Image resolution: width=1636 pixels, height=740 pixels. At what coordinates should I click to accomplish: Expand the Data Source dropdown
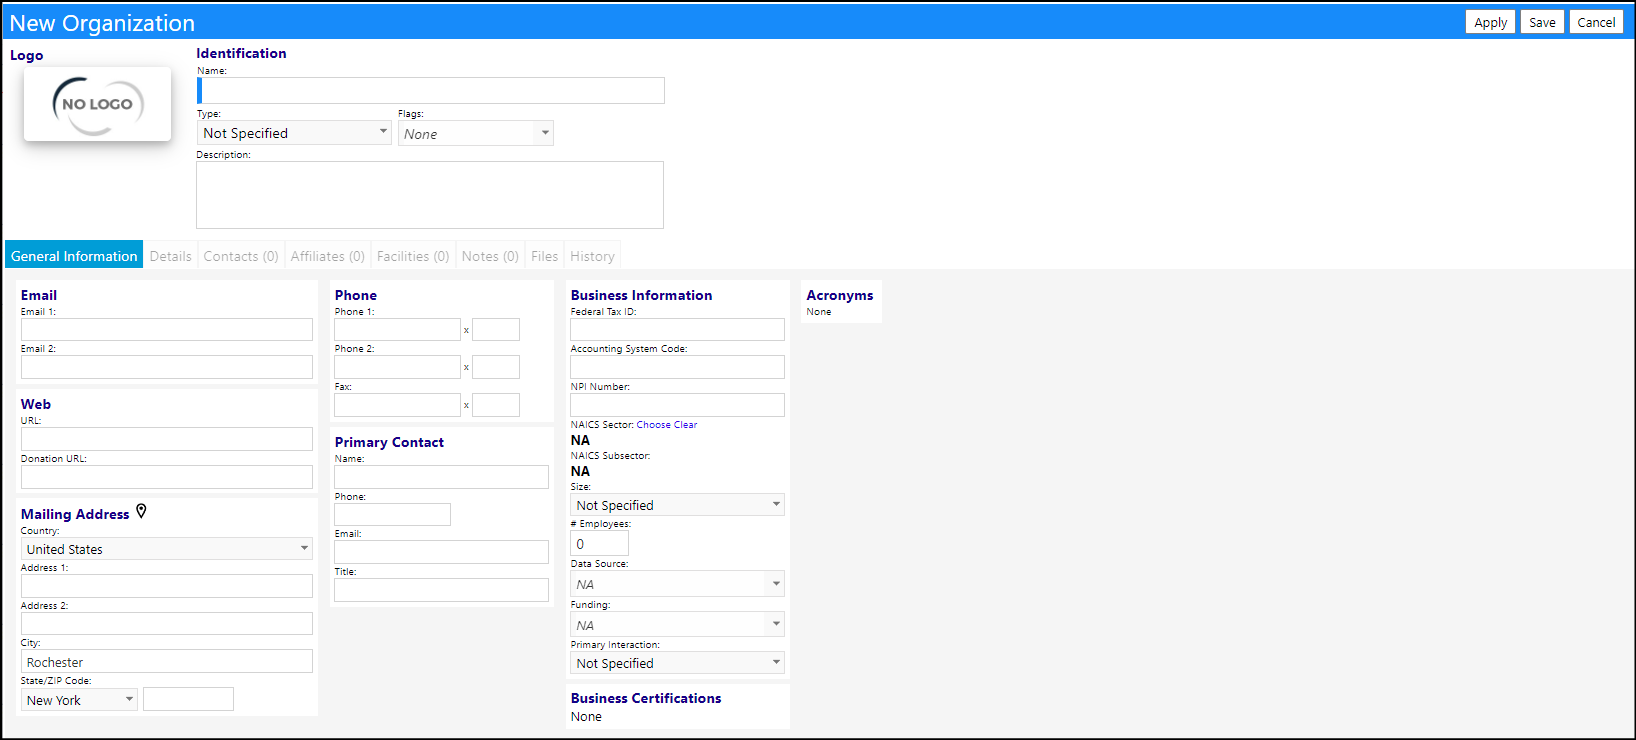click(677, 584)
